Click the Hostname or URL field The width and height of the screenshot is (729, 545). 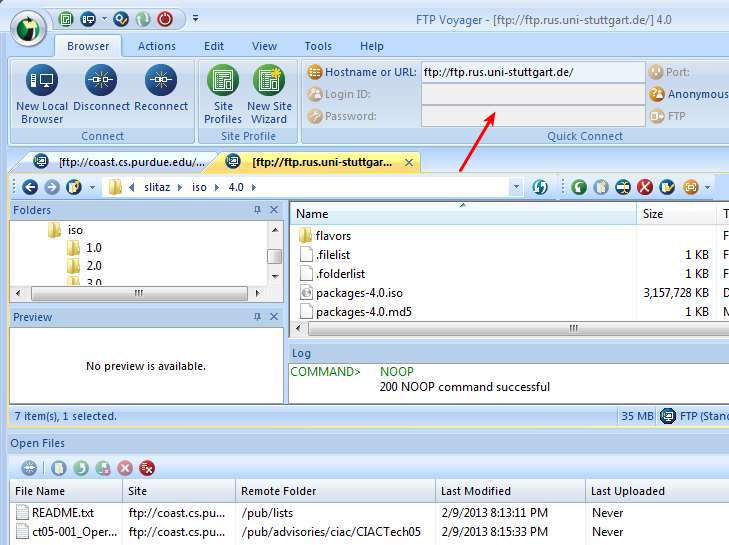533,72
